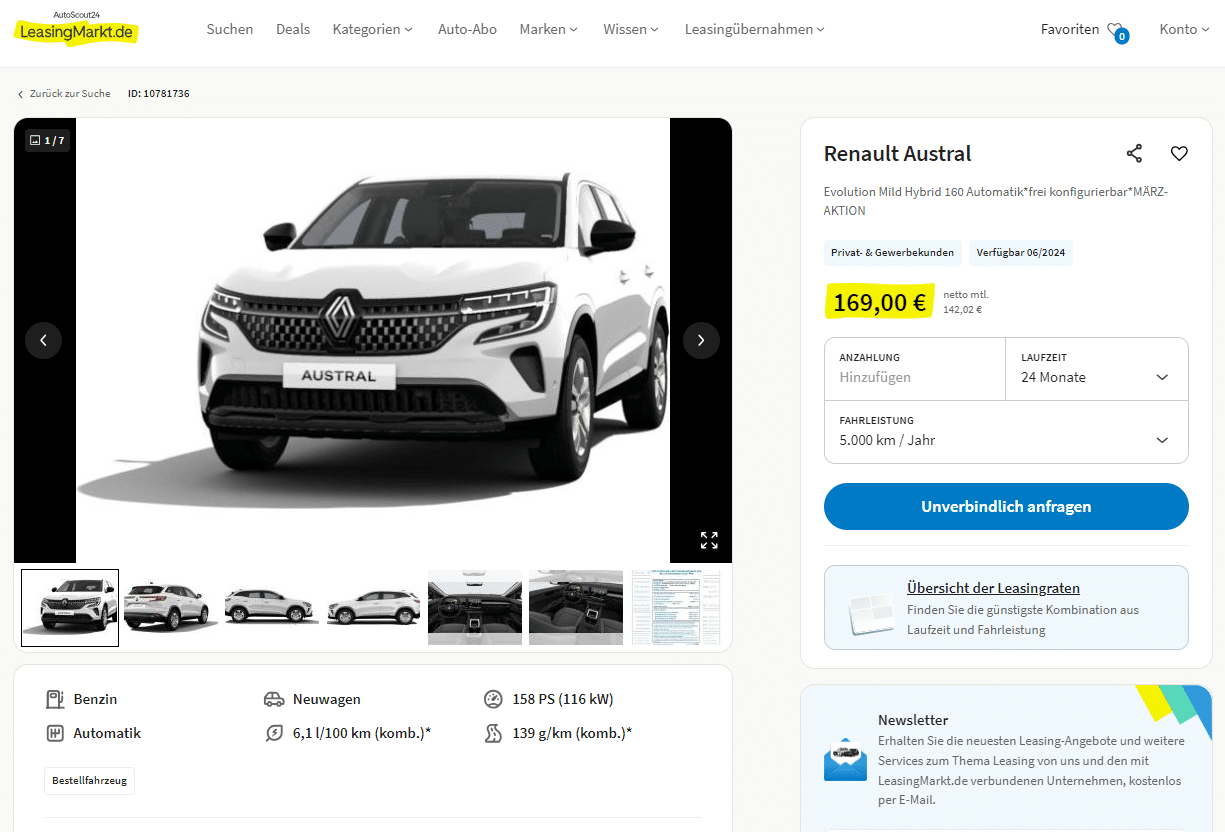
Task: Click the CO2 emission icon beside 139 g/km
Action: click(x=493, y=733)
